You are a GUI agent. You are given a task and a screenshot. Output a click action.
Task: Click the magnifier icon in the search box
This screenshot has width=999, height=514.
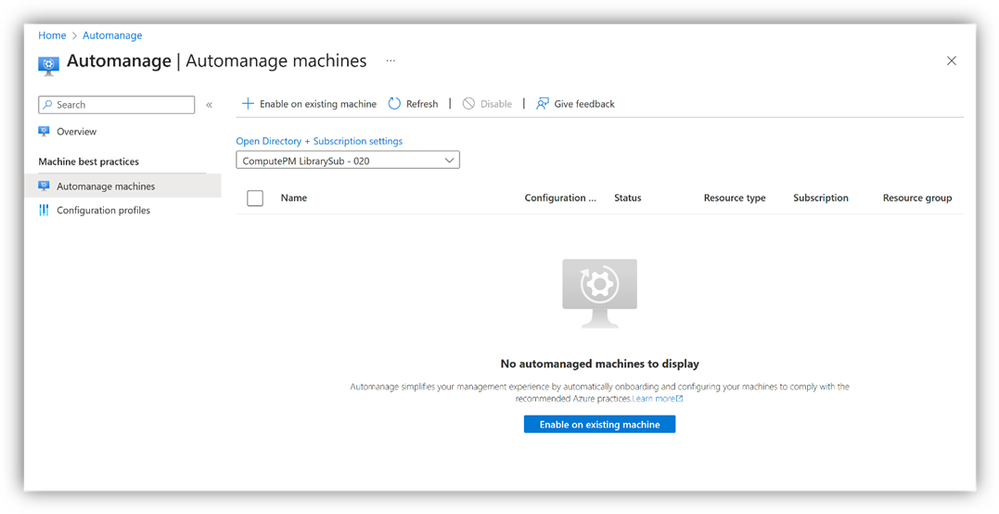48,105
